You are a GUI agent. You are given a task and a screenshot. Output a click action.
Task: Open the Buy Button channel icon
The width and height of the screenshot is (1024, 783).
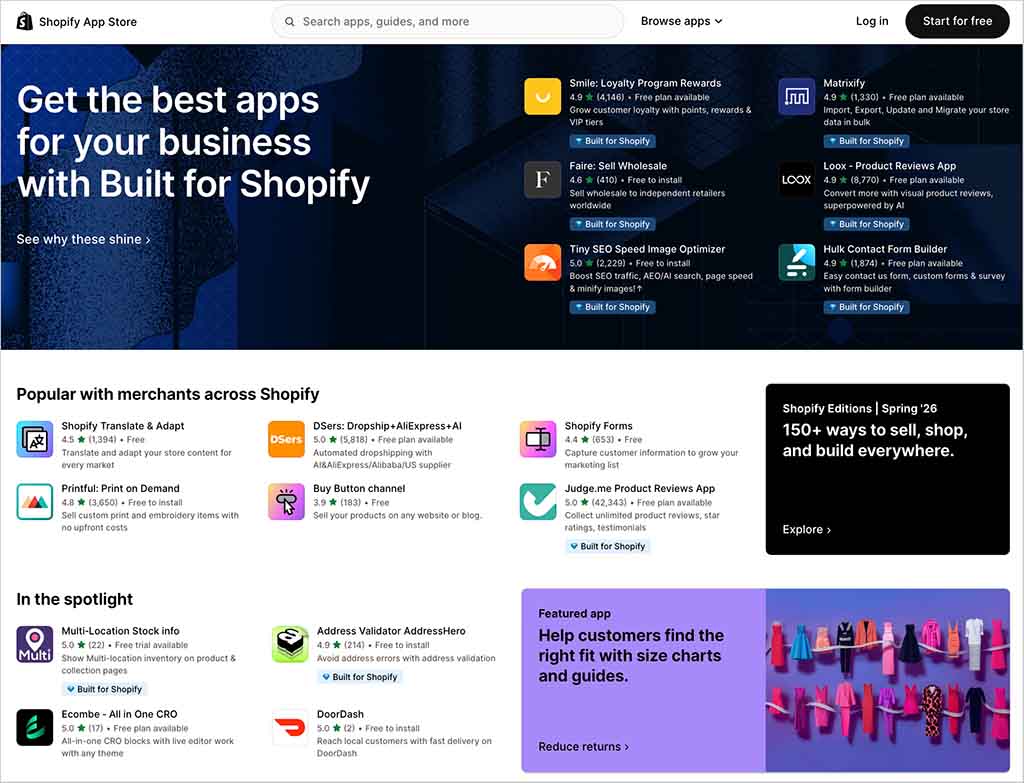286,502
